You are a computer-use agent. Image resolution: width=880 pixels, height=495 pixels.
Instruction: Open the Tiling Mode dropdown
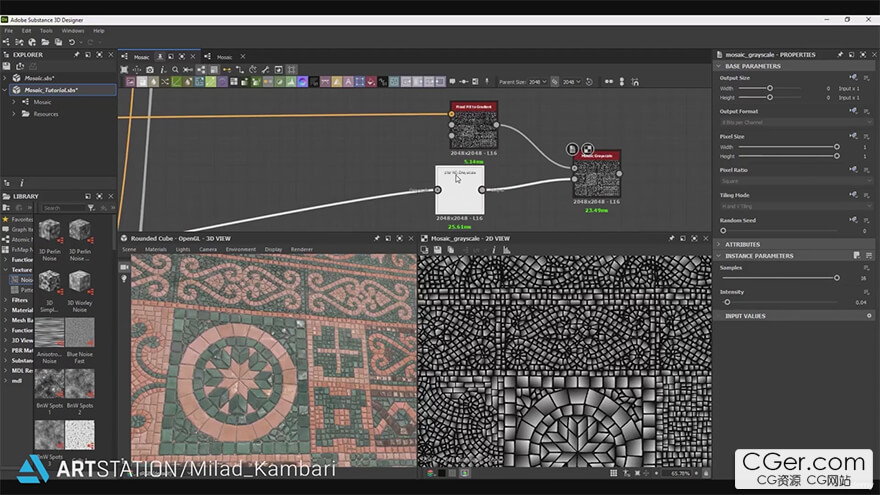(x=796, y=207)
